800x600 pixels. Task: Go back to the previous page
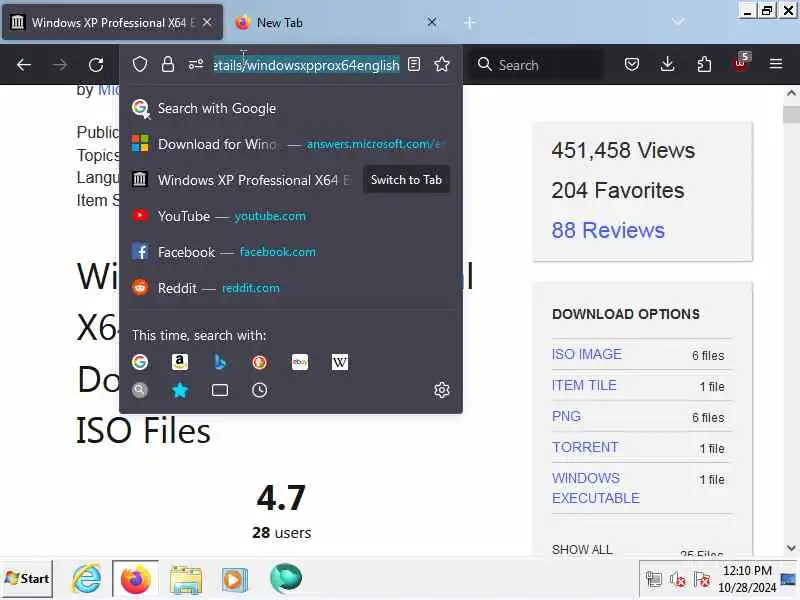click(24, 65)
